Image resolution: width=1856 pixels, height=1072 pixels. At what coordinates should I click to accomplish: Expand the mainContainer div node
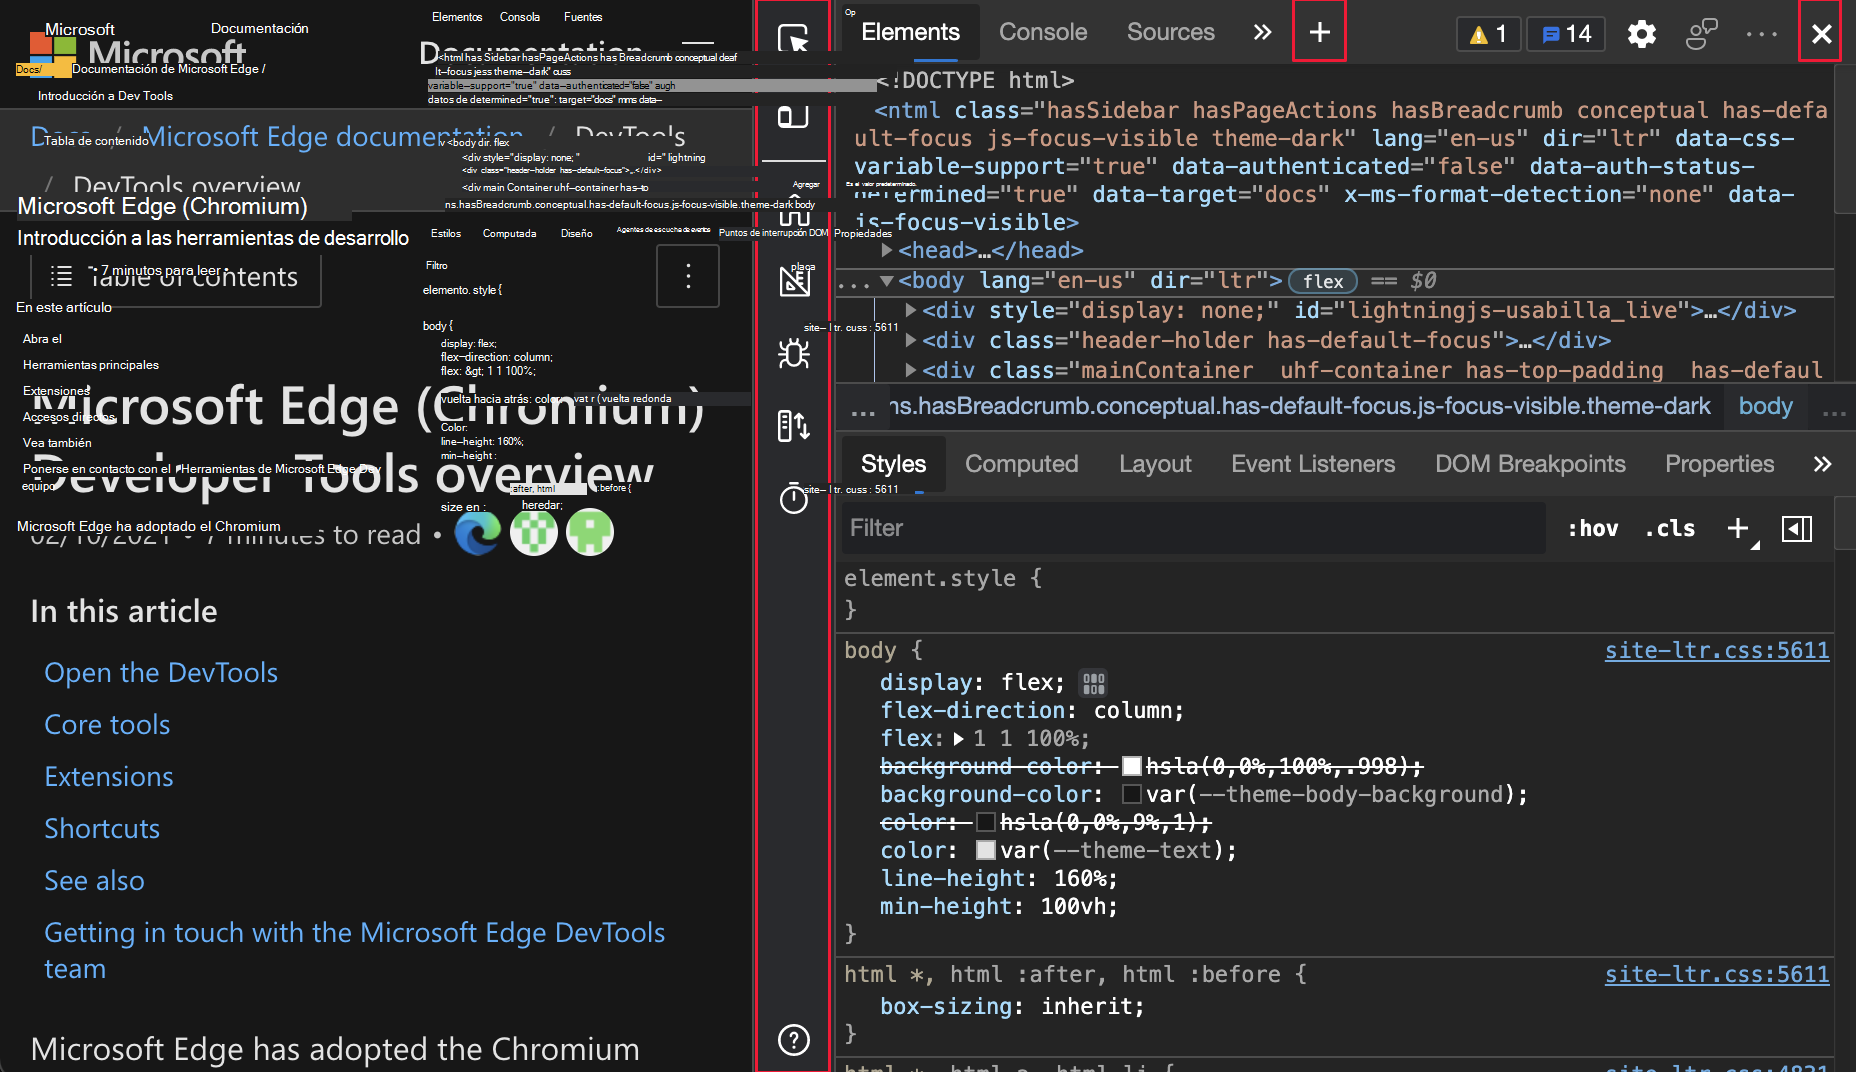click(x=910, y=370)
